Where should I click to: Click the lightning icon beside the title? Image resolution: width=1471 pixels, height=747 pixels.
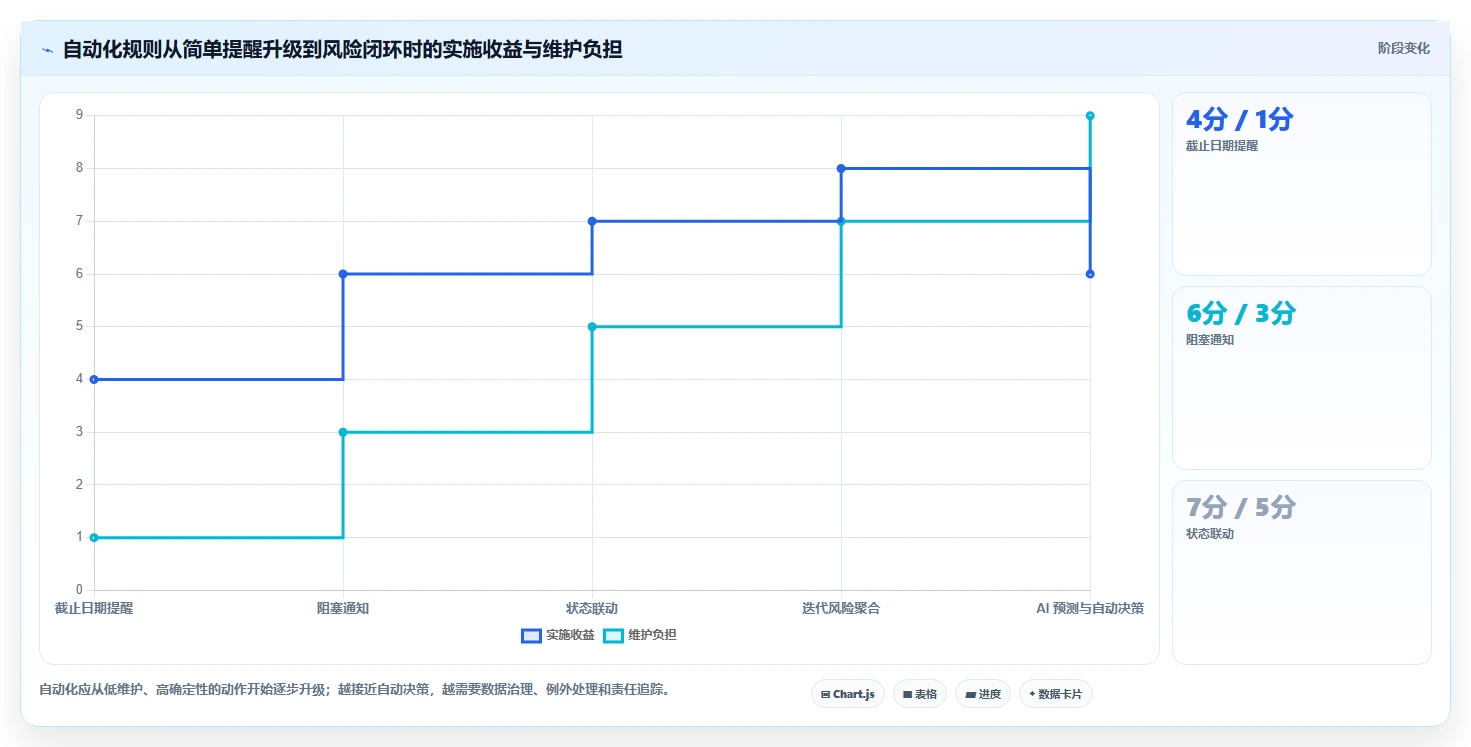tap(47, 50)
